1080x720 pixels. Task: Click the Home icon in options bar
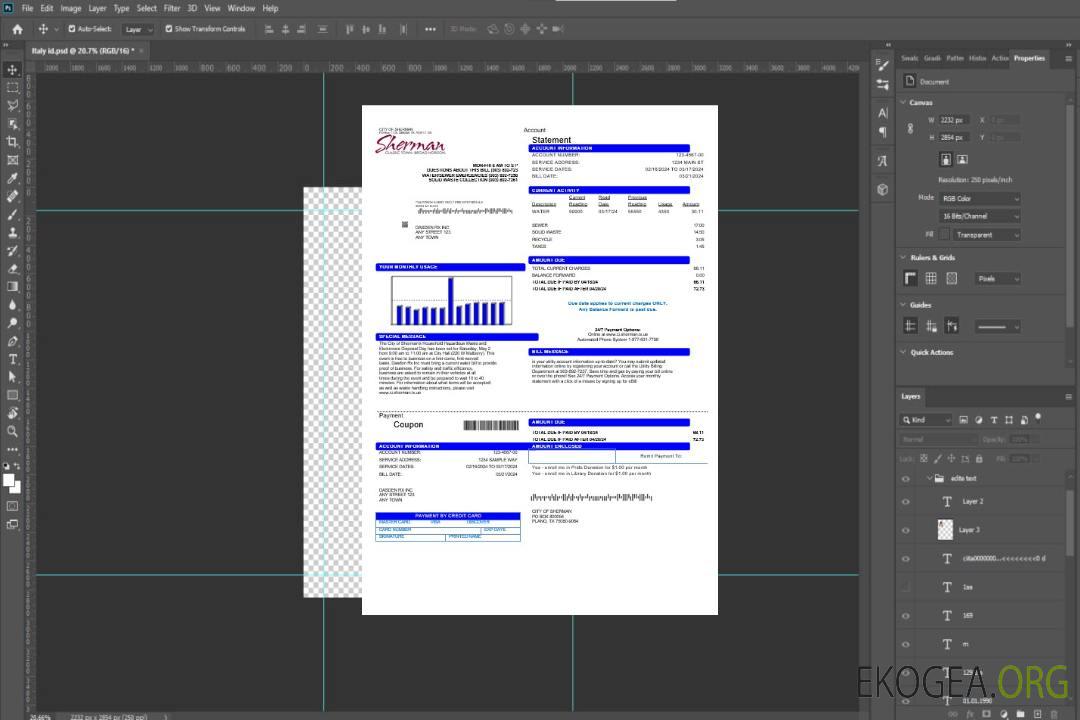point(17,29)
